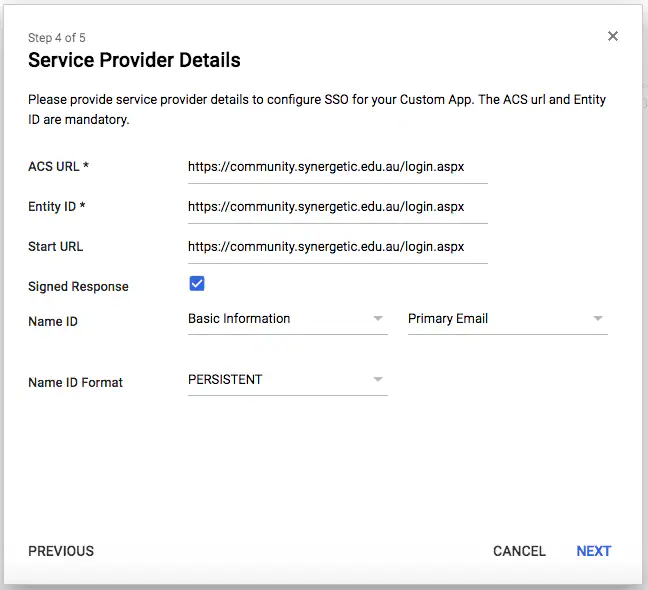Close the Service Provider Details dialog
648x590 pixels.
click(613, 36)
